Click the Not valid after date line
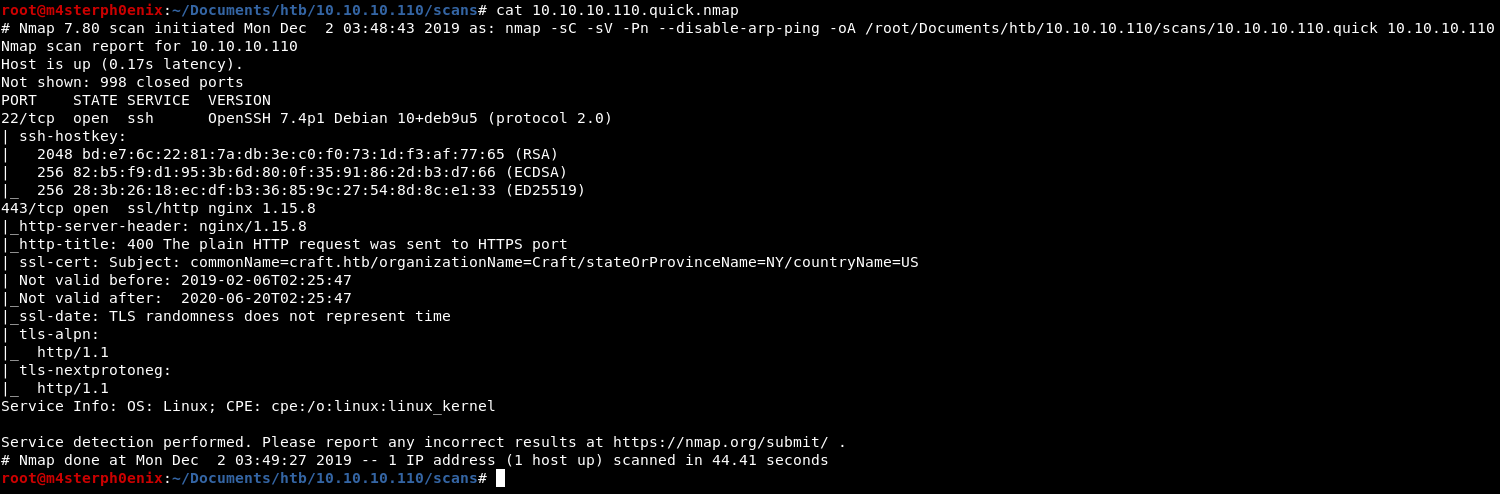The image size is (1500, 494). pos(176,298)
